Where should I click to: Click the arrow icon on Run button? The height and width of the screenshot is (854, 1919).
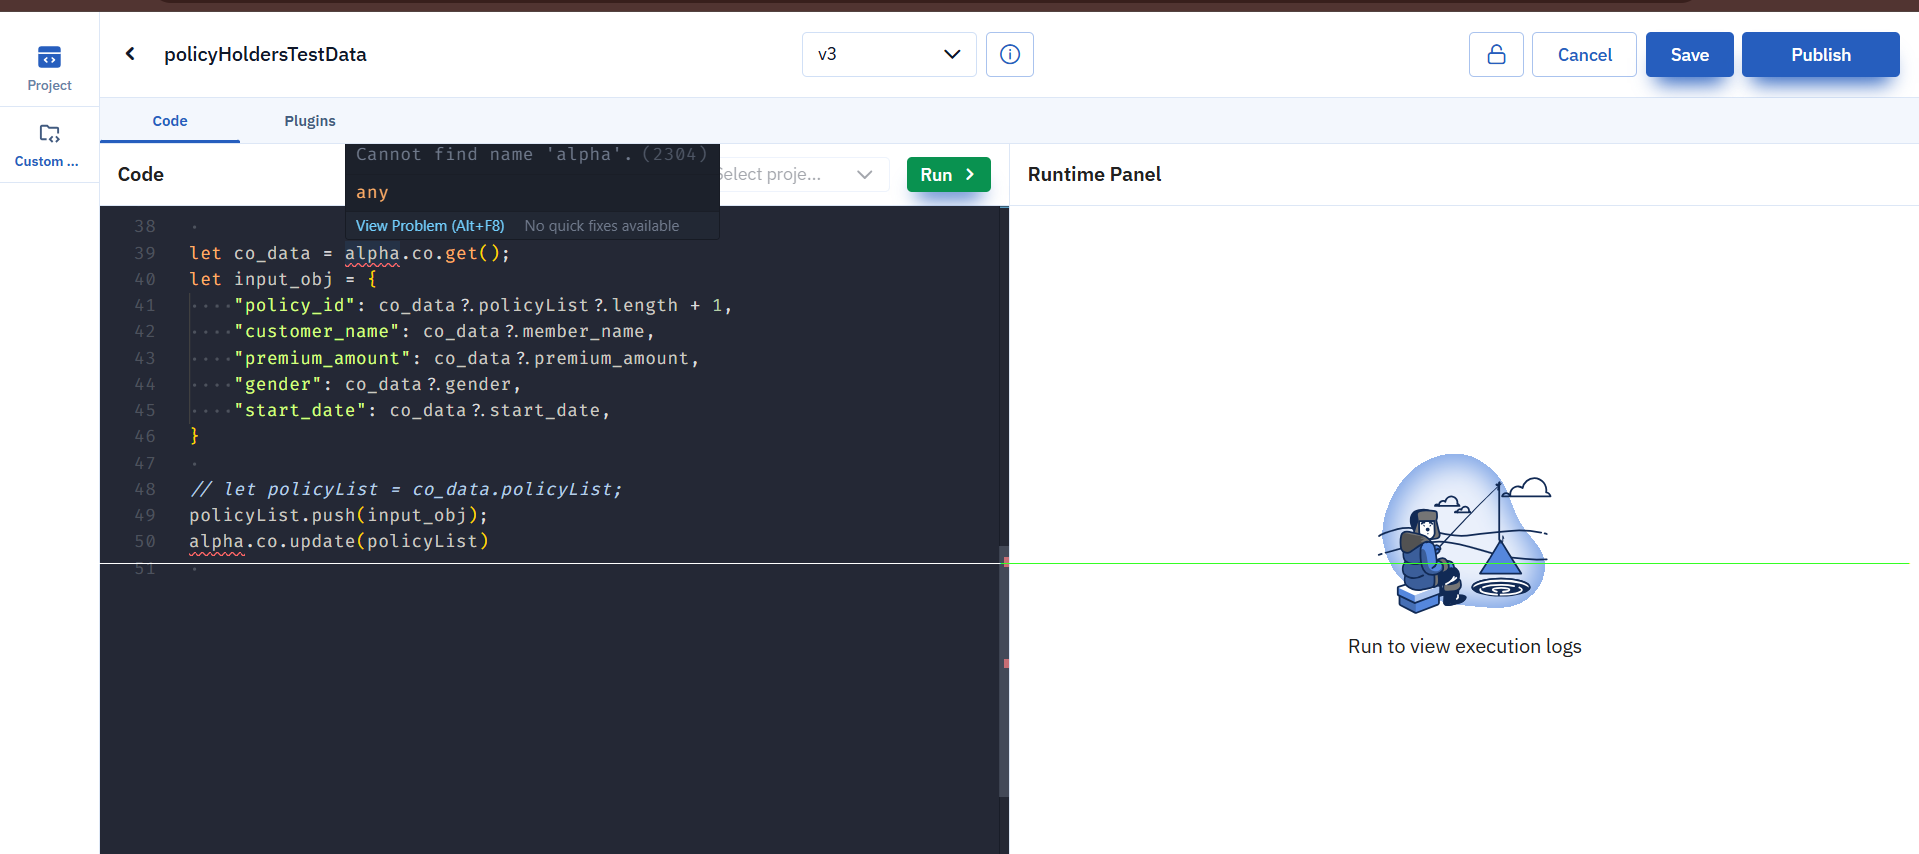click(970, 174)
